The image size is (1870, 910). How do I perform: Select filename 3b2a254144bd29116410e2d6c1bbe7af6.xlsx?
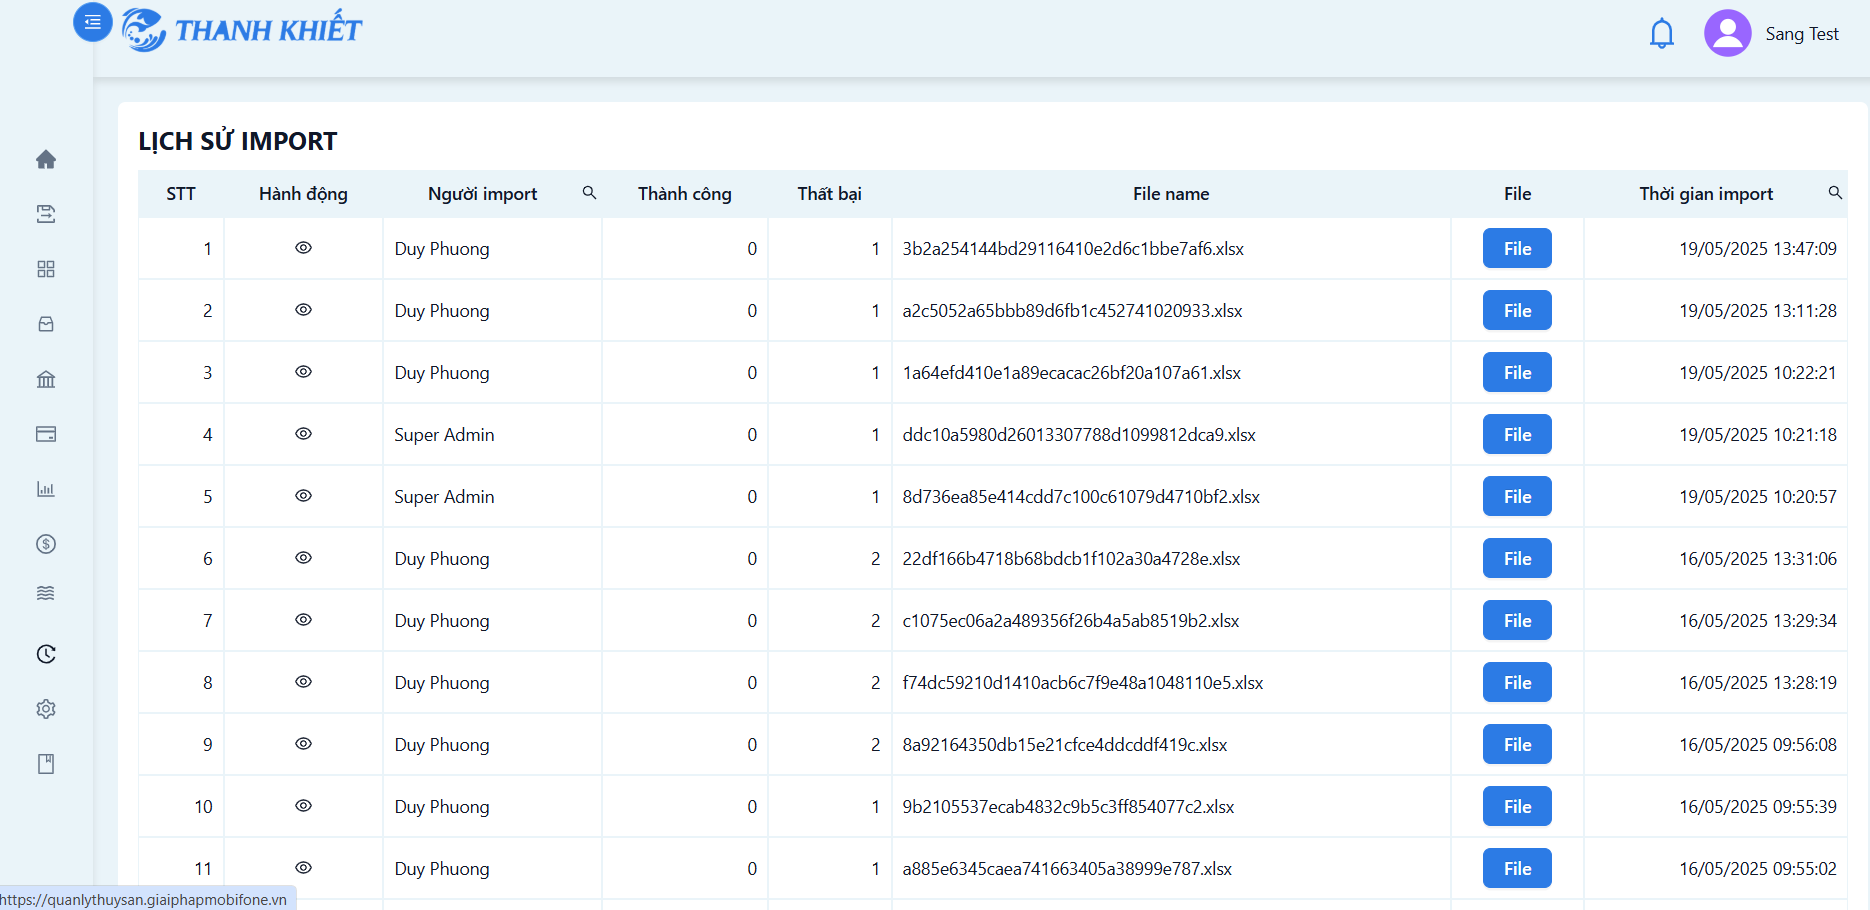pyautogui.click(x=1073, y=249)
